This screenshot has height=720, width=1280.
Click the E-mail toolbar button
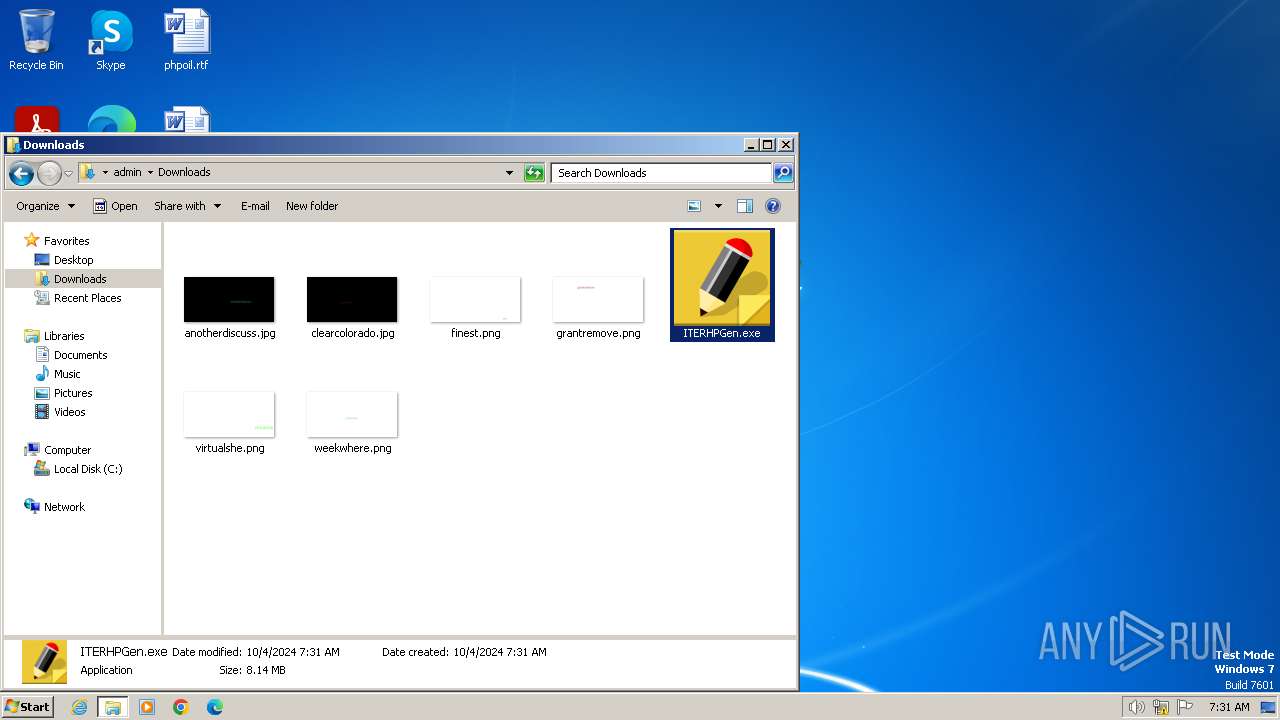[255, 206]
